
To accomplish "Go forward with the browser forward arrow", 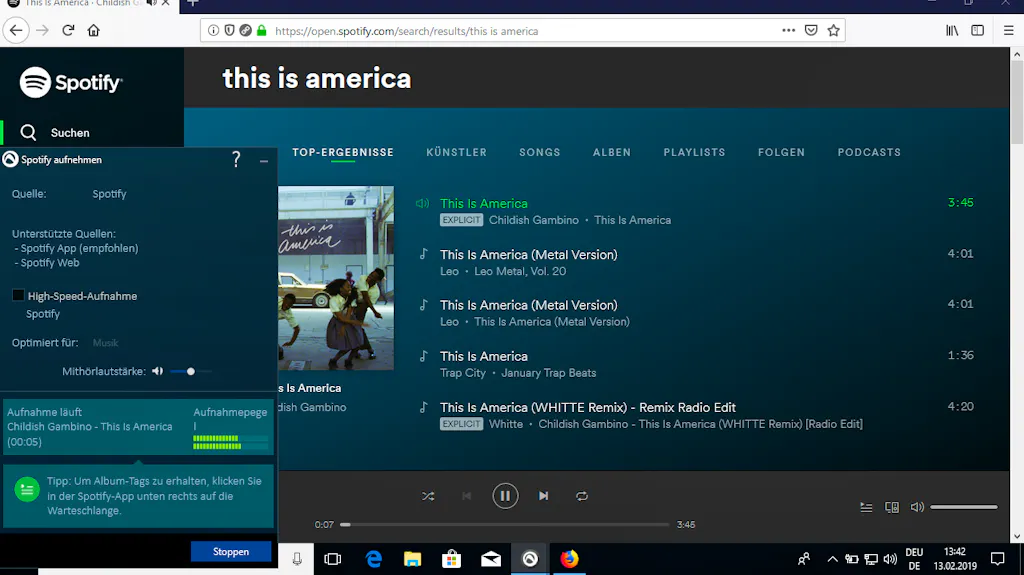I will (x=42, y=31).
